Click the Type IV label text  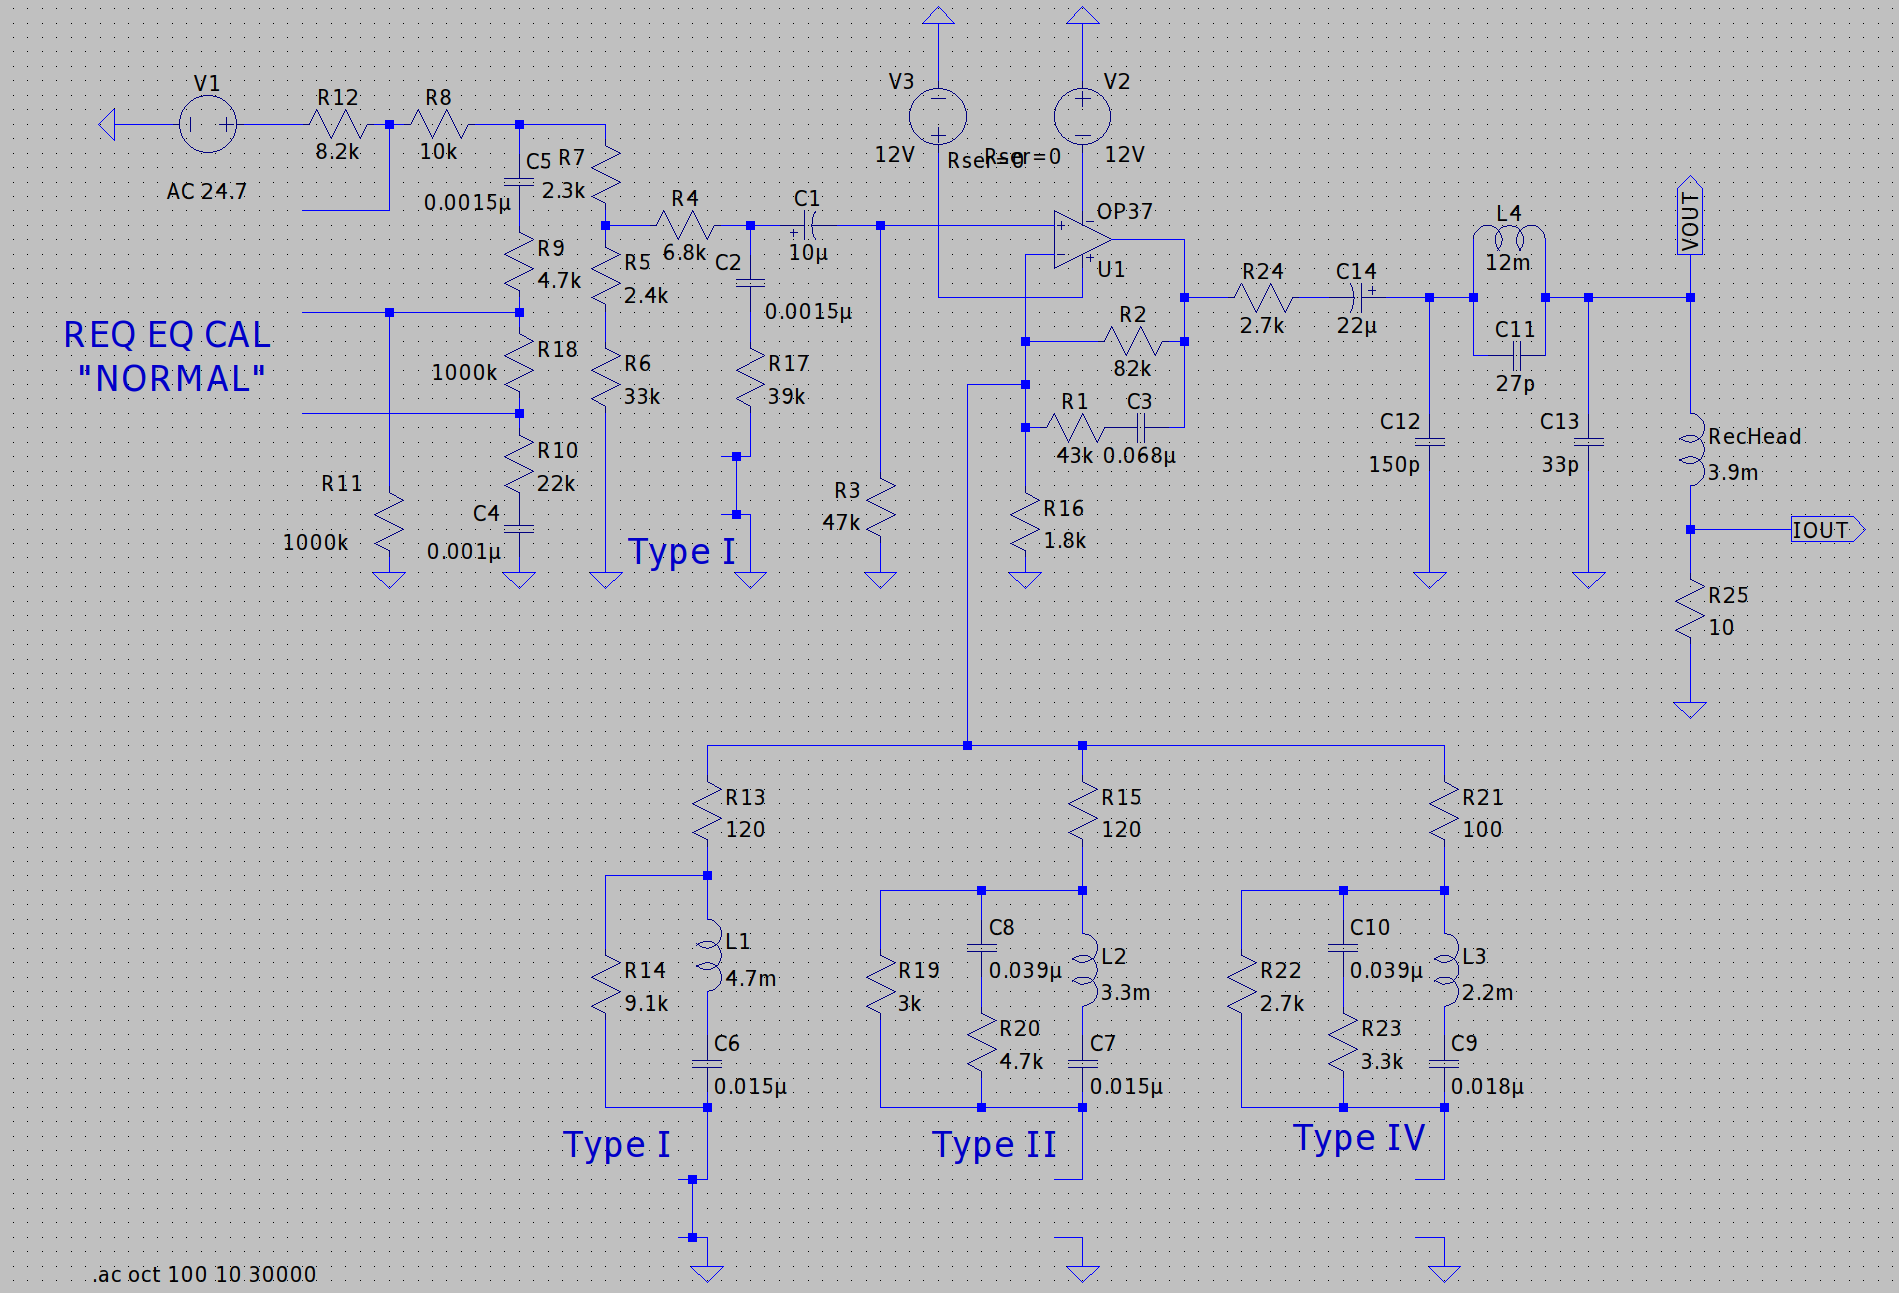coord(1358,1138)
